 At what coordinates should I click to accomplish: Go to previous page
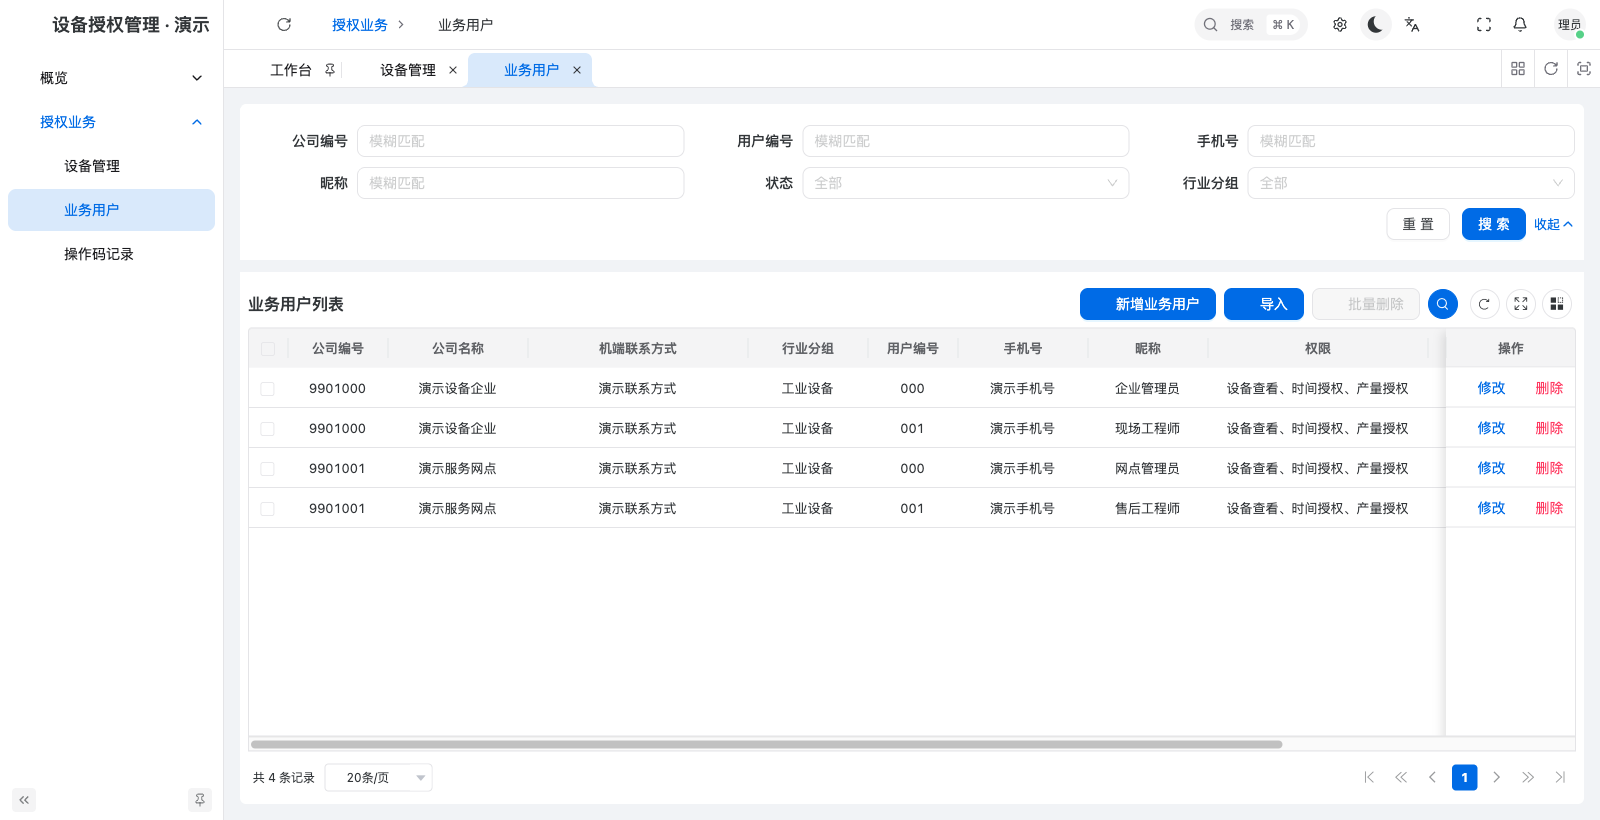click(1432, 777)
